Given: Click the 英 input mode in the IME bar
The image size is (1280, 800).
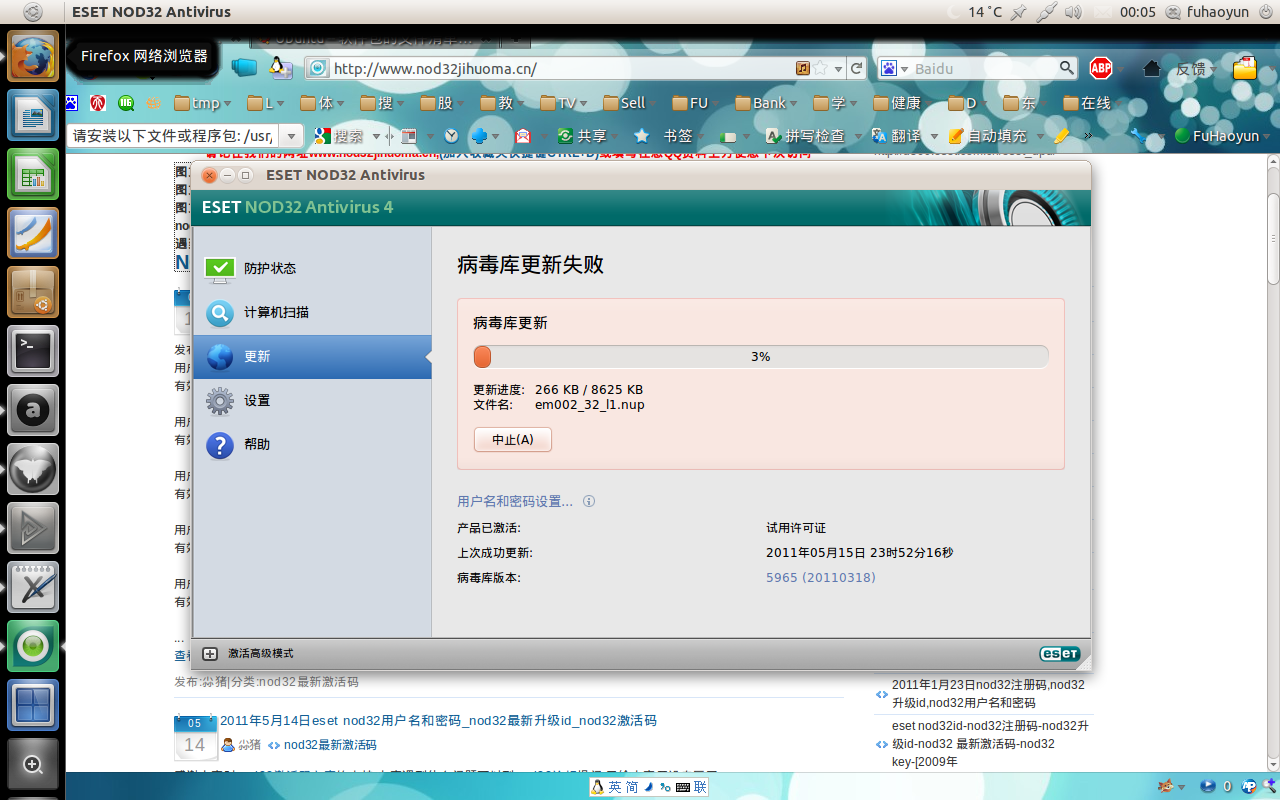Looking at the screenshot, I should point(614,787).
